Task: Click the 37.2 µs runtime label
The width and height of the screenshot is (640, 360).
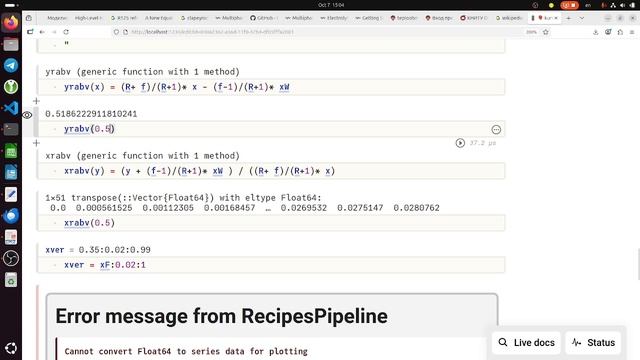Action: (x=483, y=143)
